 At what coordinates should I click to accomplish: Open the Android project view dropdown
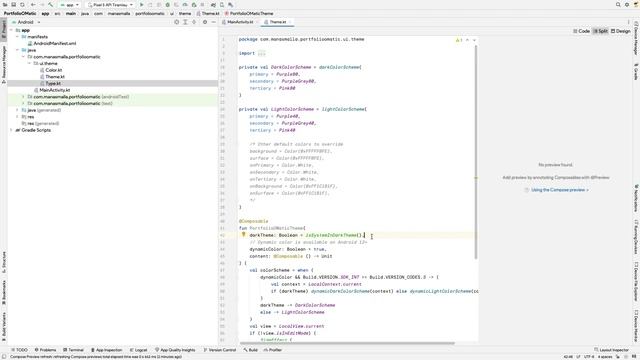[x=26, y=22]
